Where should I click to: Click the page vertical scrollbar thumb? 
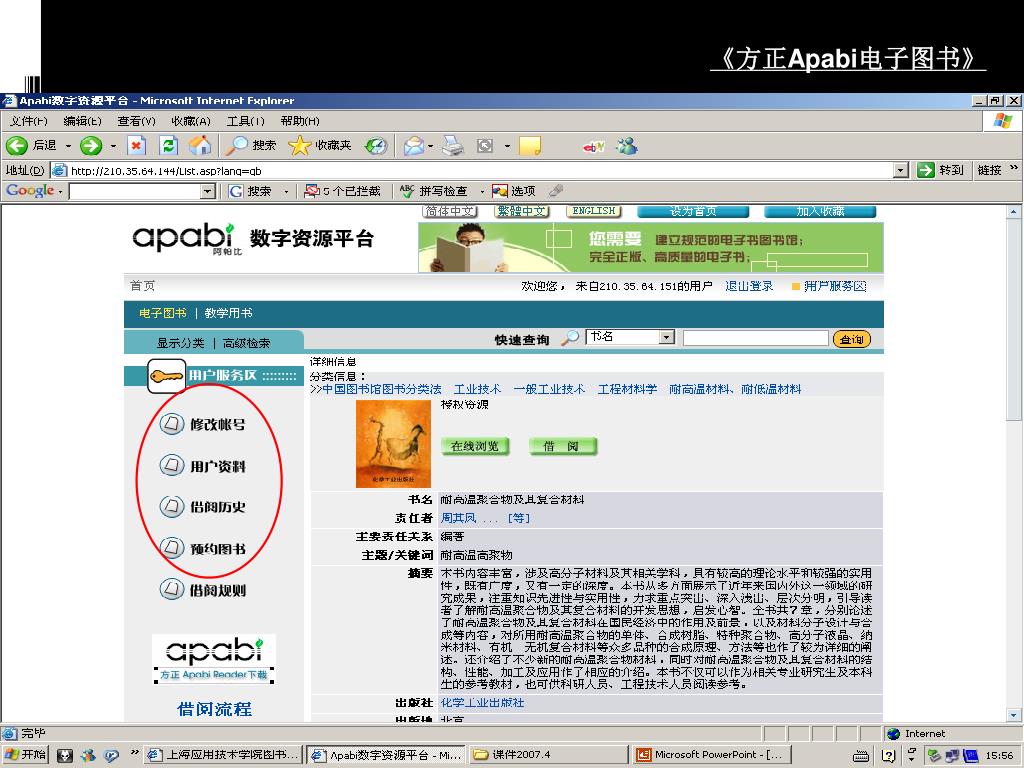(x=1013, y=320)
